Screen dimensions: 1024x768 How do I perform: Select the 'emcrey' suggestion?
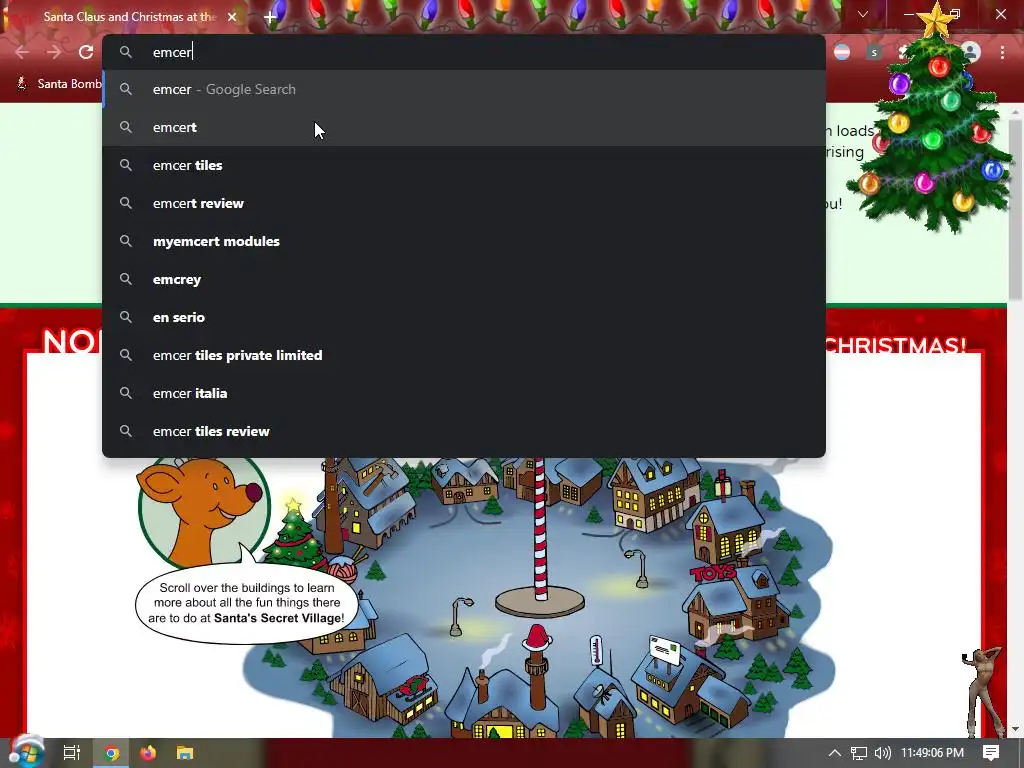click(x=464, y=279)
